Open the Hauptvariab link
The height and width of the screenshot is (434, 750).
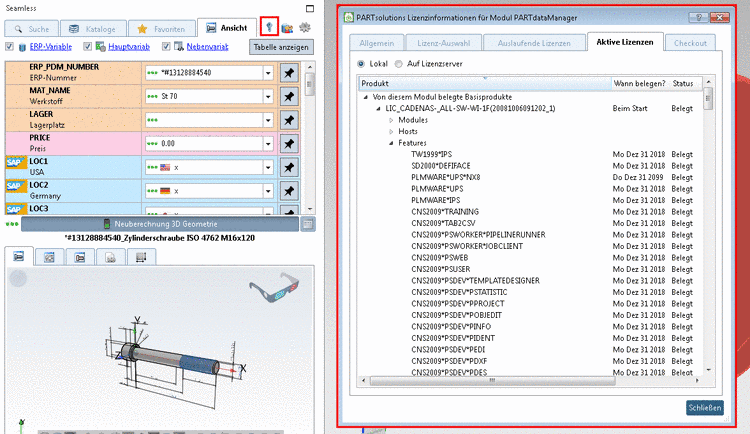[x=129, y=46]
